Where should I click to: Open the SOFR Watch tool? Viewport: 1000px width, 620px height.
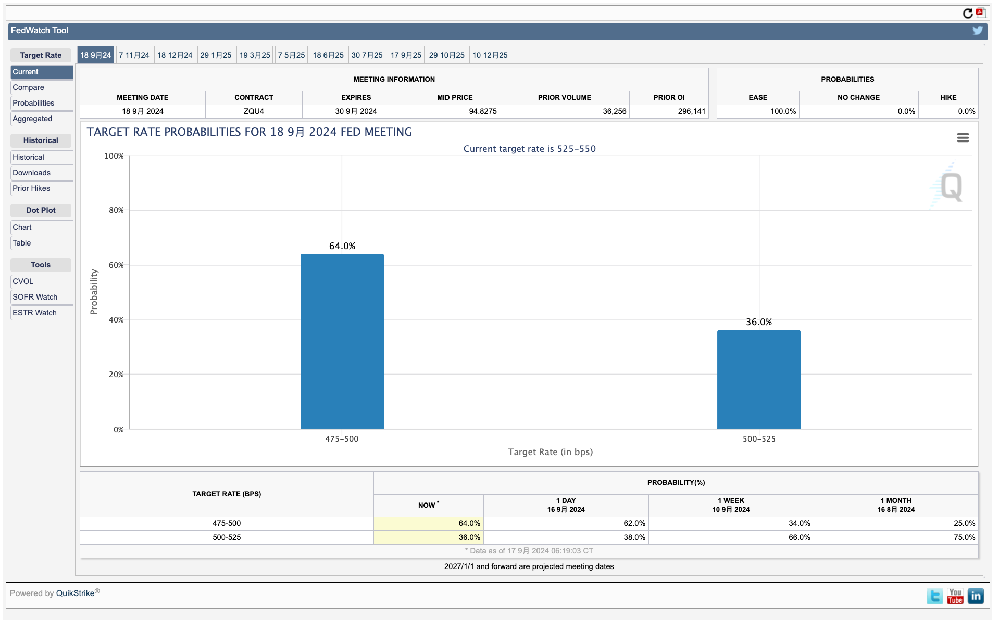[x=35, y=297]
